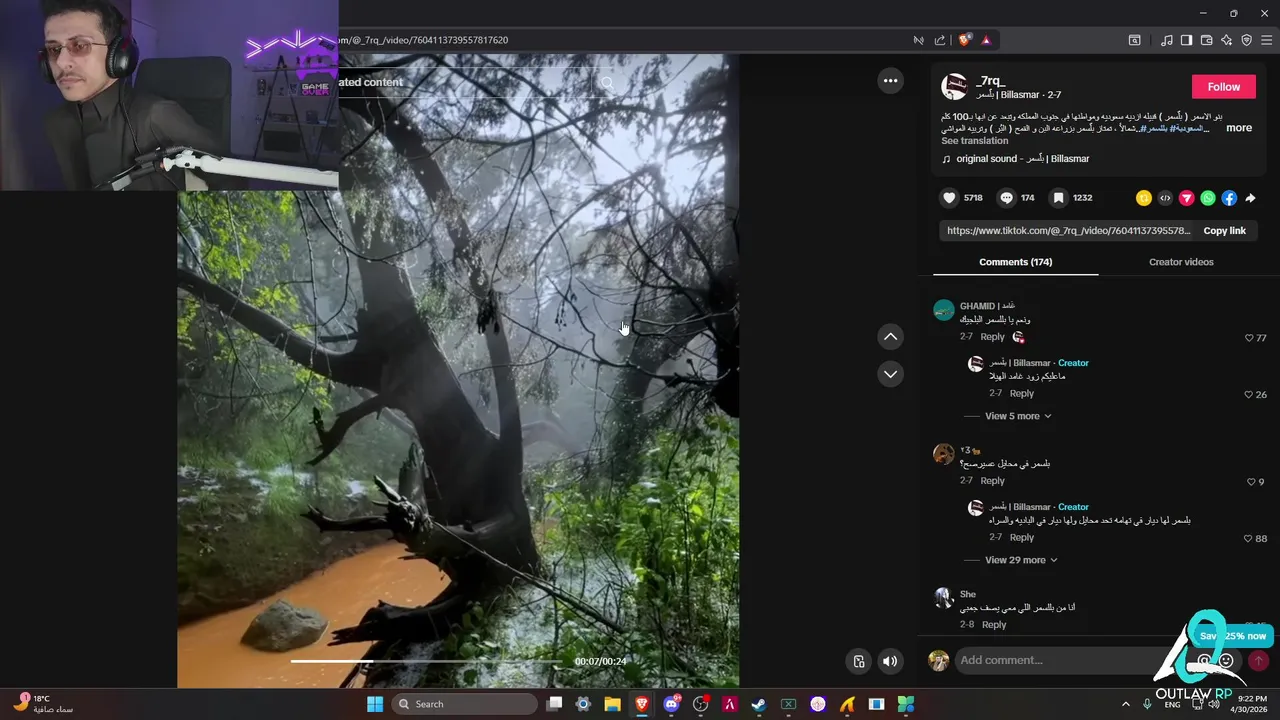Click See translation under the caption

click(975, 141)
